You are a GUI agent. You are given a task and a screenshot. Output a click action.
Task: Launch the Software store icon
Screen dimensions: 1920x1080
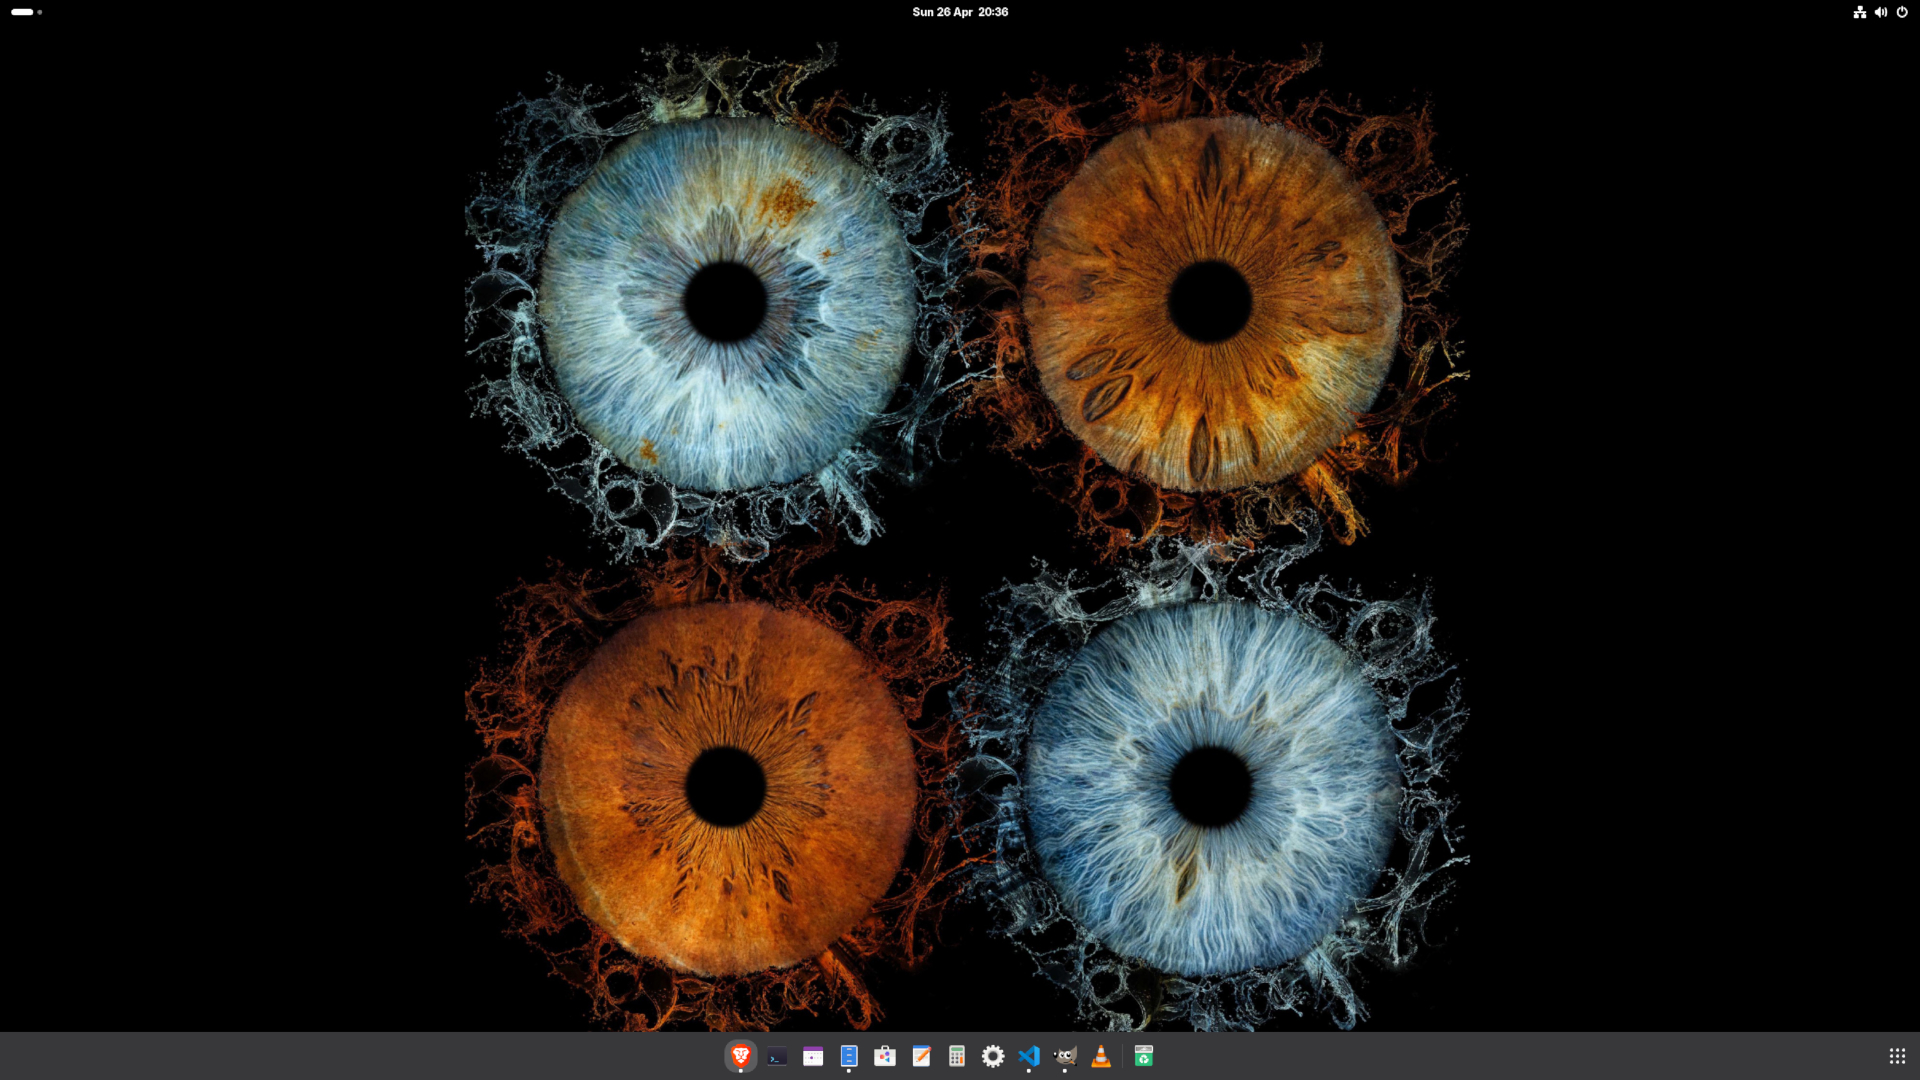point(885,1056)
